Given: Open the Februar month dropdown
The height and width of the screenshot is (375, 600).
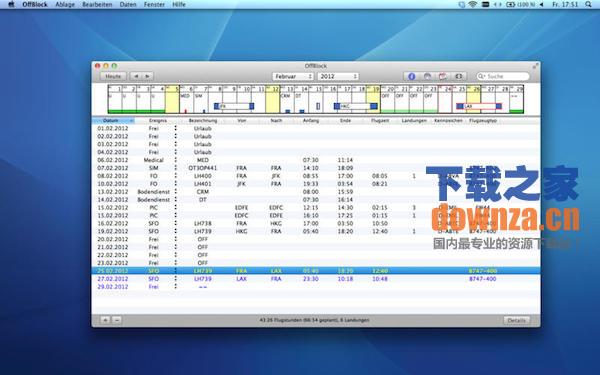Looking at the screenshot, I should click(293, 77).
